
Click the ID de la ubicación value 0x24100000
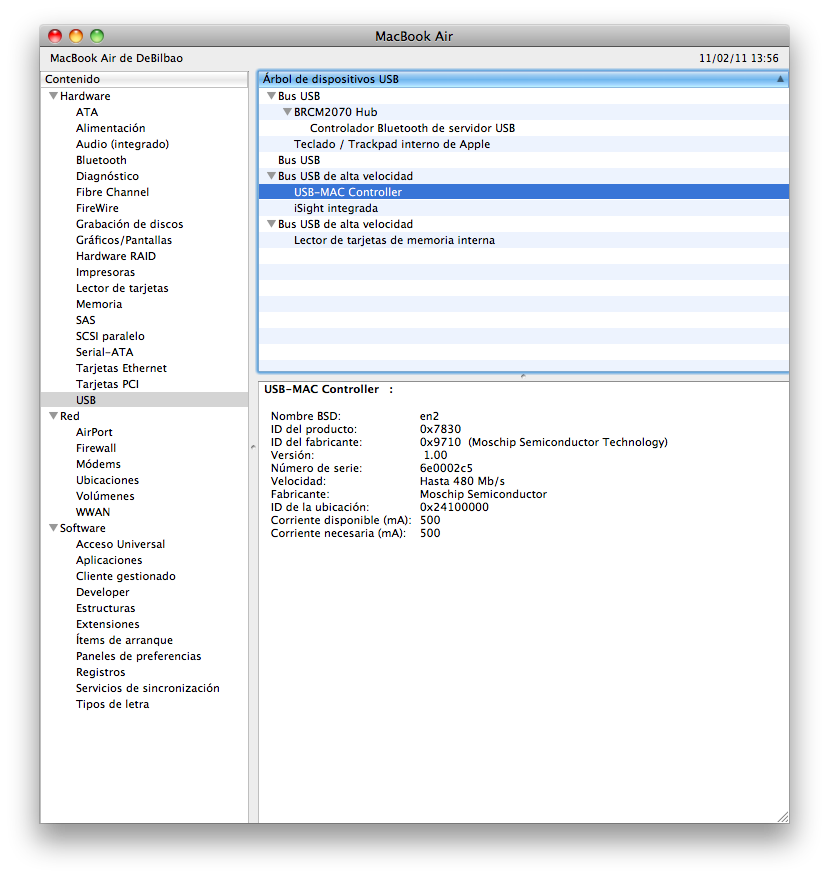tap(454, 507)
